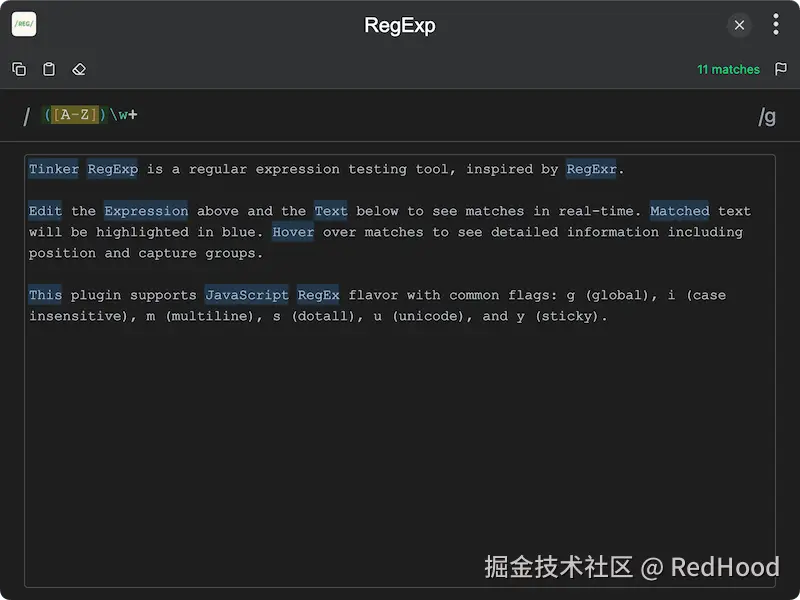Open the regex flags via the flag icon
This screenshot has width=800, height=600.
click(782, 69)
